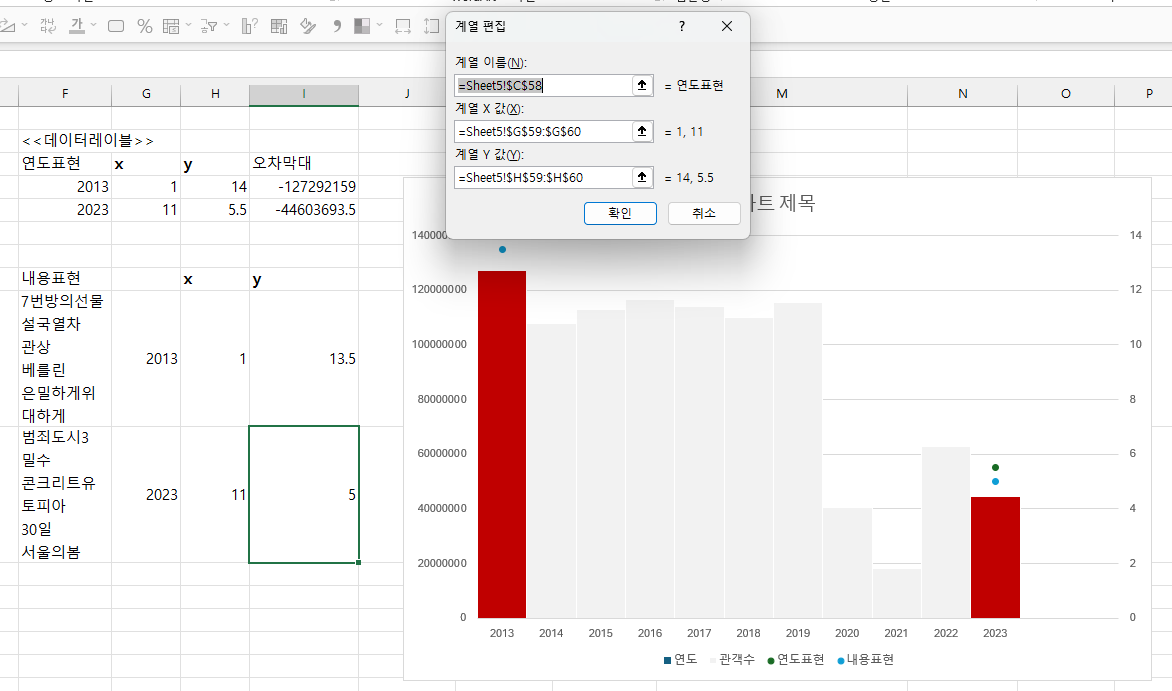Select the red 2023 bar in chart
The image size is (1172, 691).
pos(996,557)
